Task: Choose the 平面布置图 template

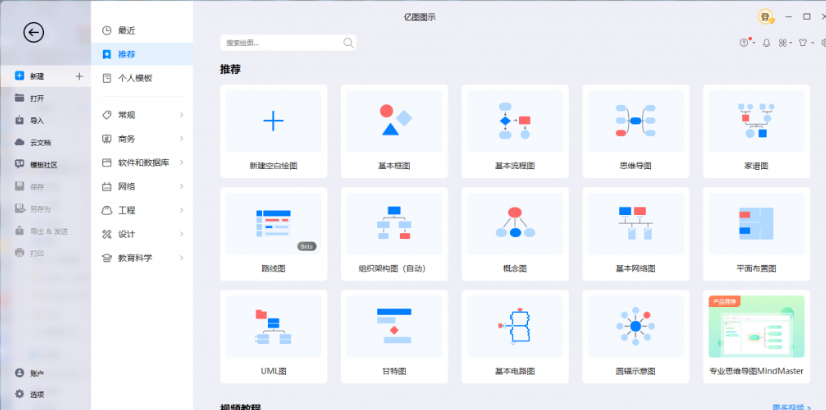Action: [756, 234]
